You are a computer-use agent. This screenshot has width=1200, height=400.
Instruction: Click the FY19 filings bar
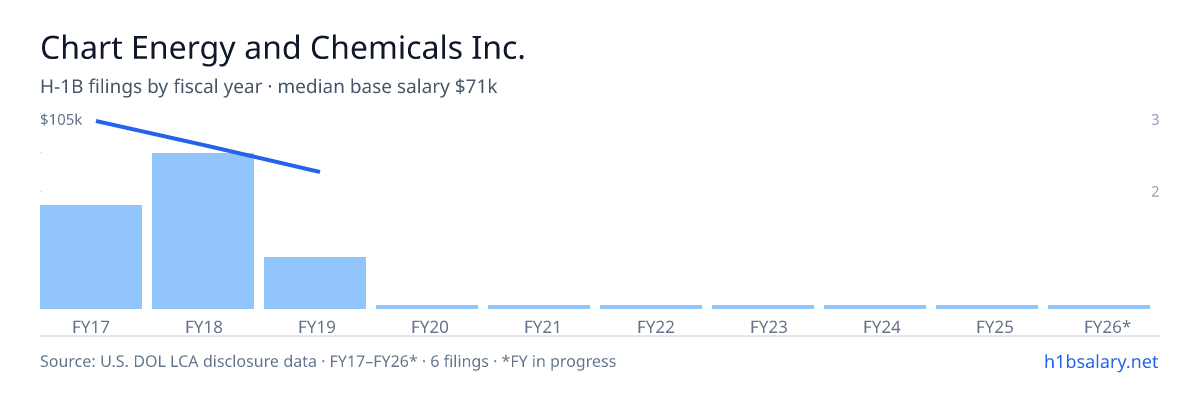coord(315,283)
